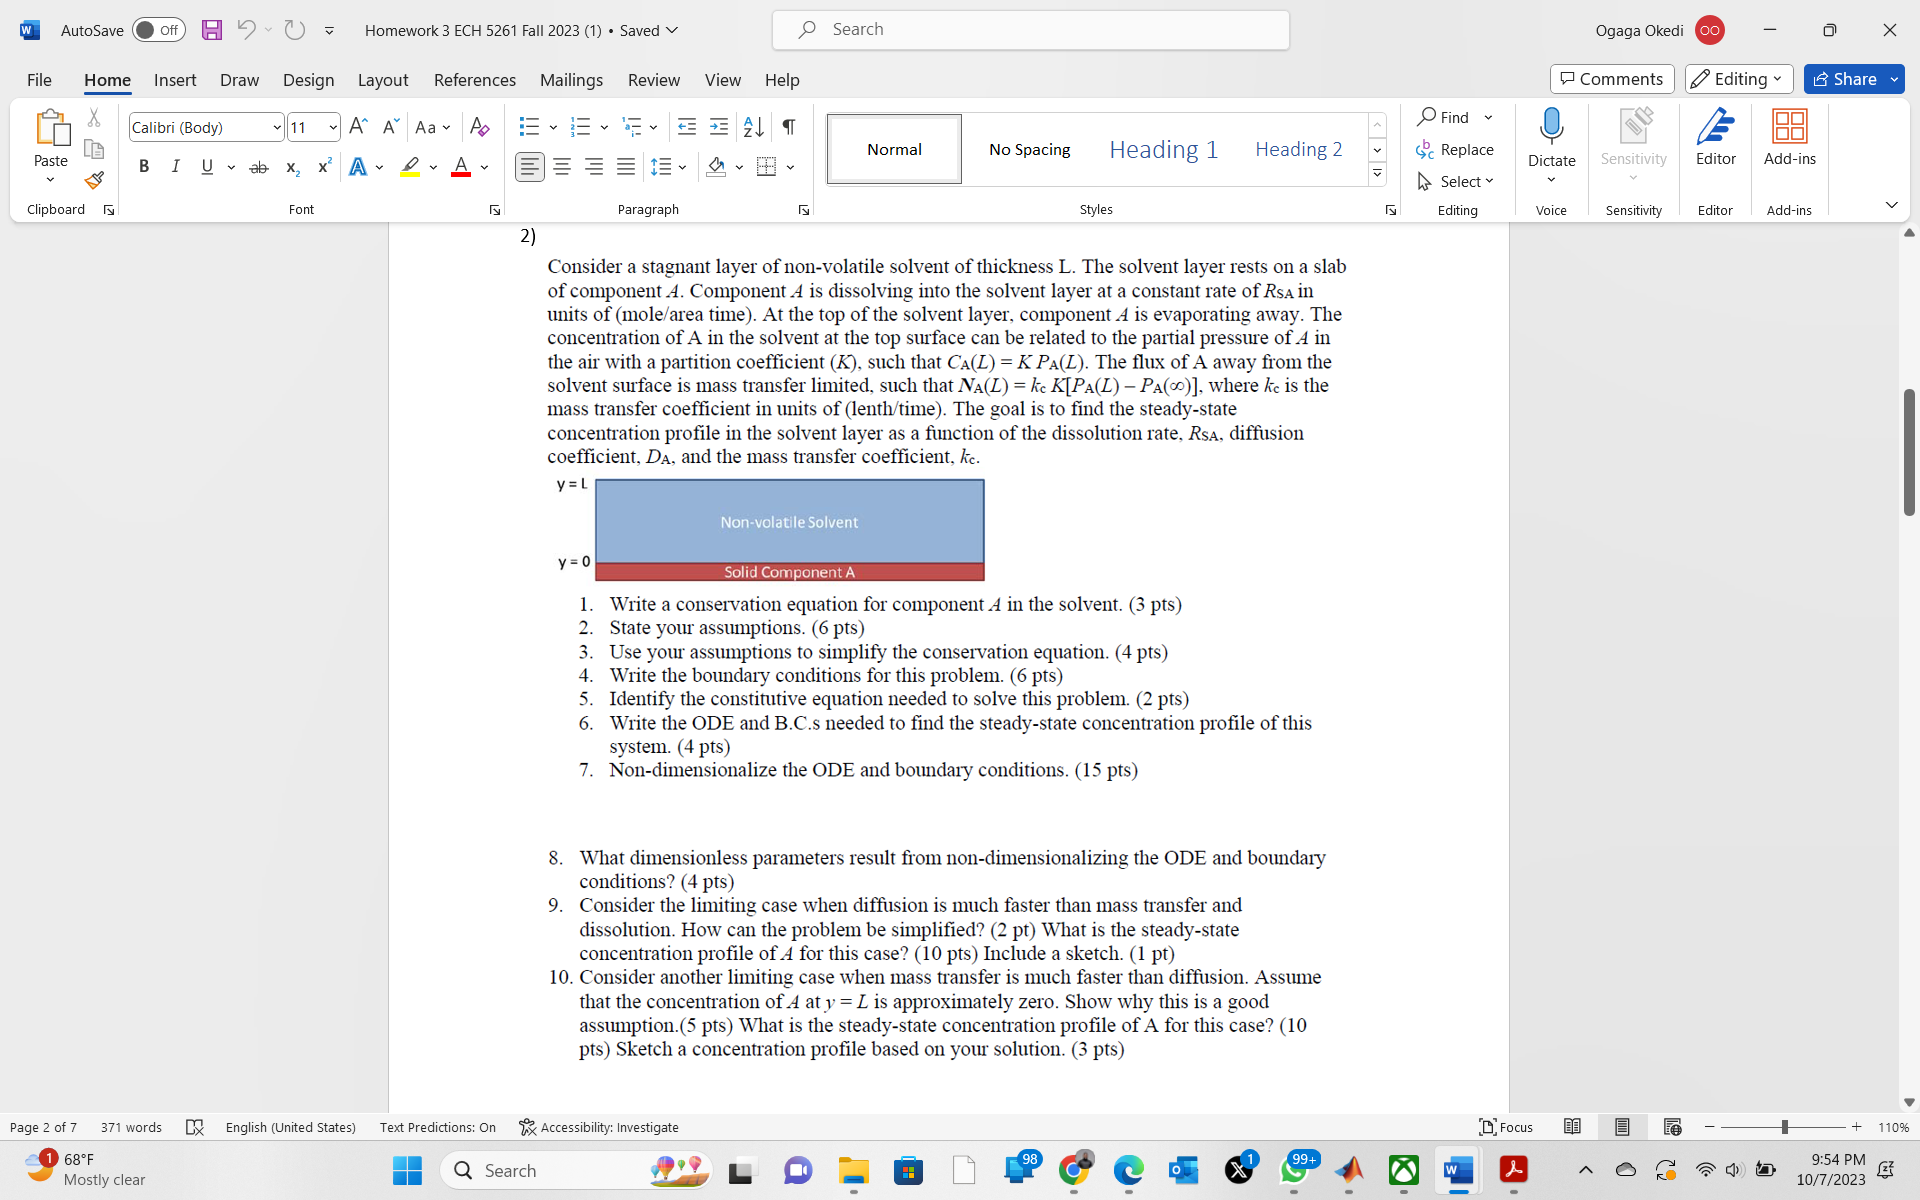Image resolution: width=1920 pixels, height=1200 pixels.
Task: Show paragraph marks with the pilcrow icon
Action: click(x=789, y=127)
